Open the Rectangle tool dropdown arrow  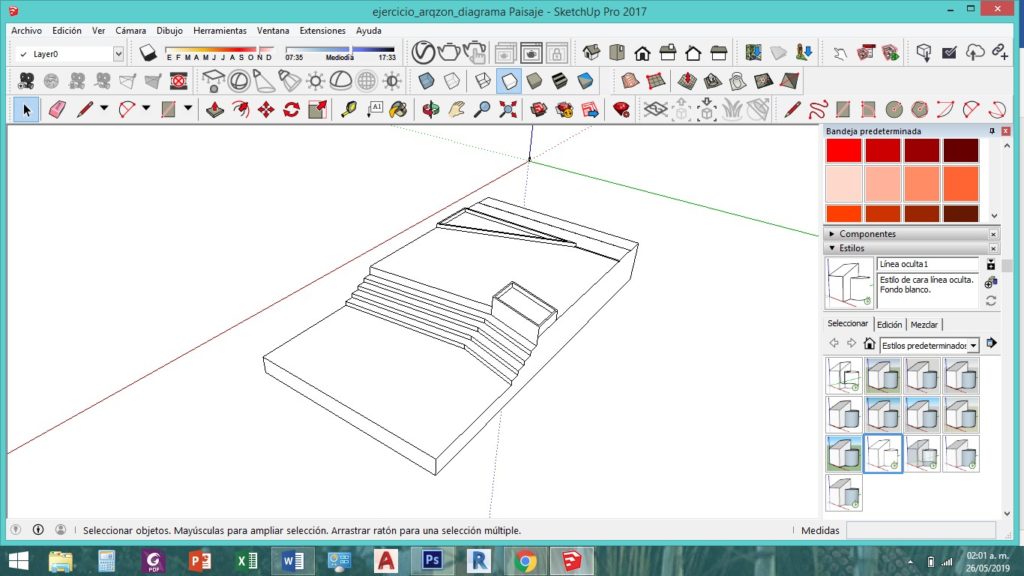188,108
